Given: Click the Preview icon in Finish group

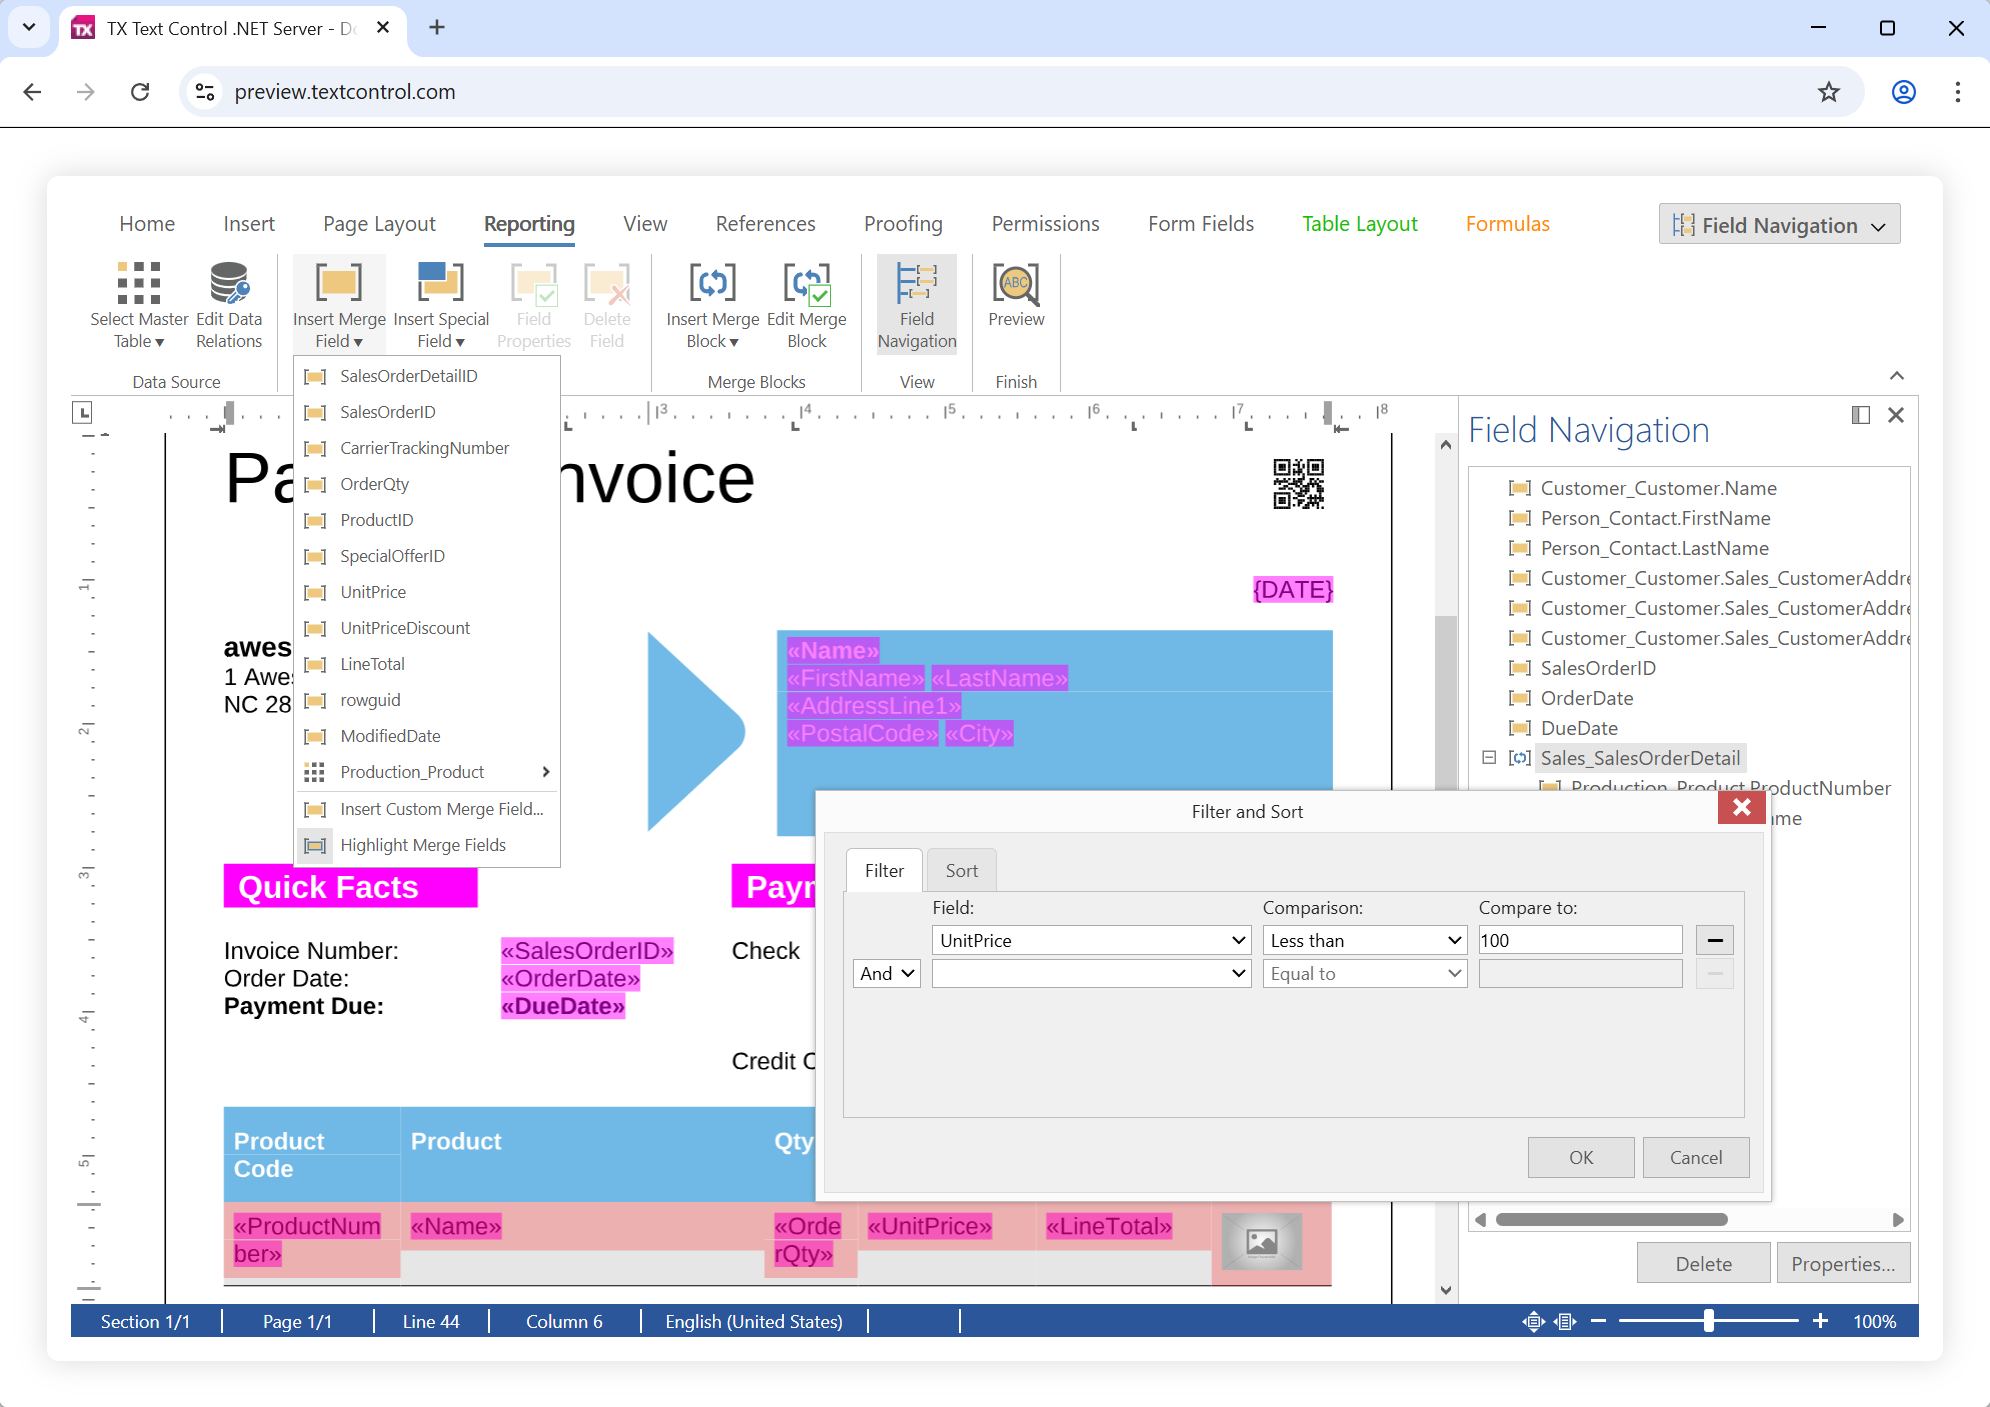Looking at the screenshot, I should (1015, 284).
